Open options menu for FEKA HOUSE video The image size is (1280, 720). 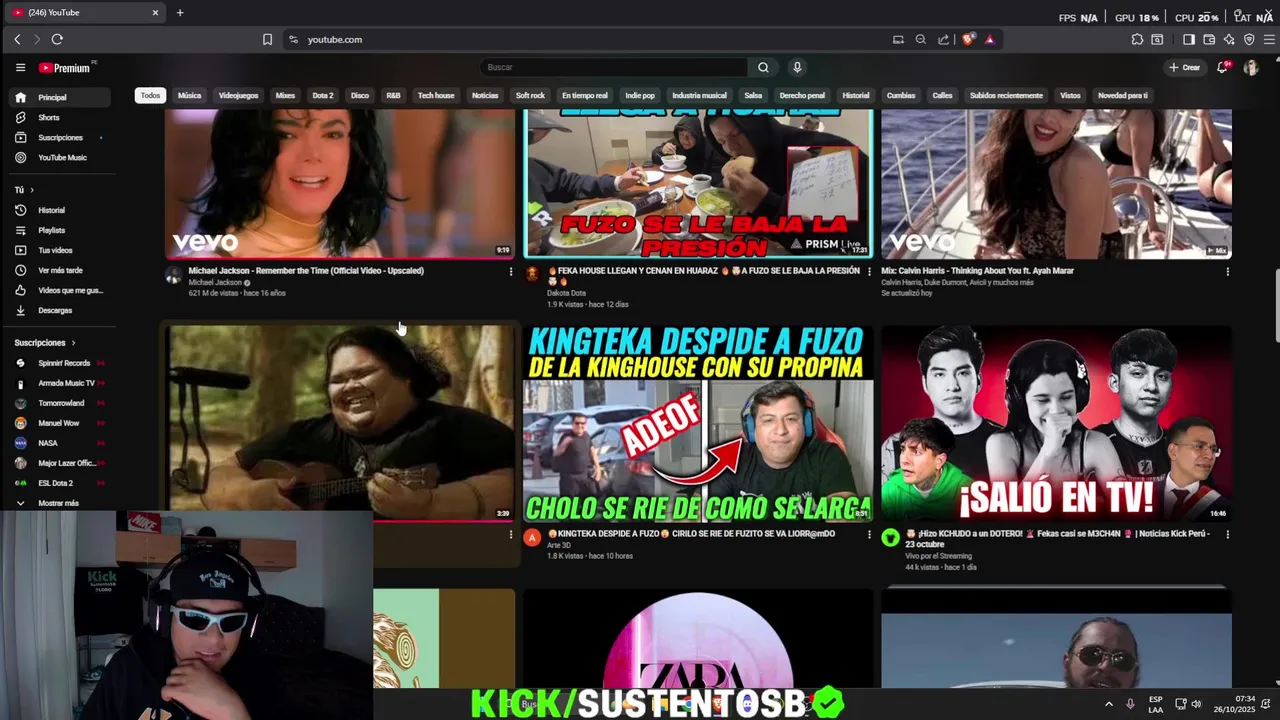click(x=868, y=271)
